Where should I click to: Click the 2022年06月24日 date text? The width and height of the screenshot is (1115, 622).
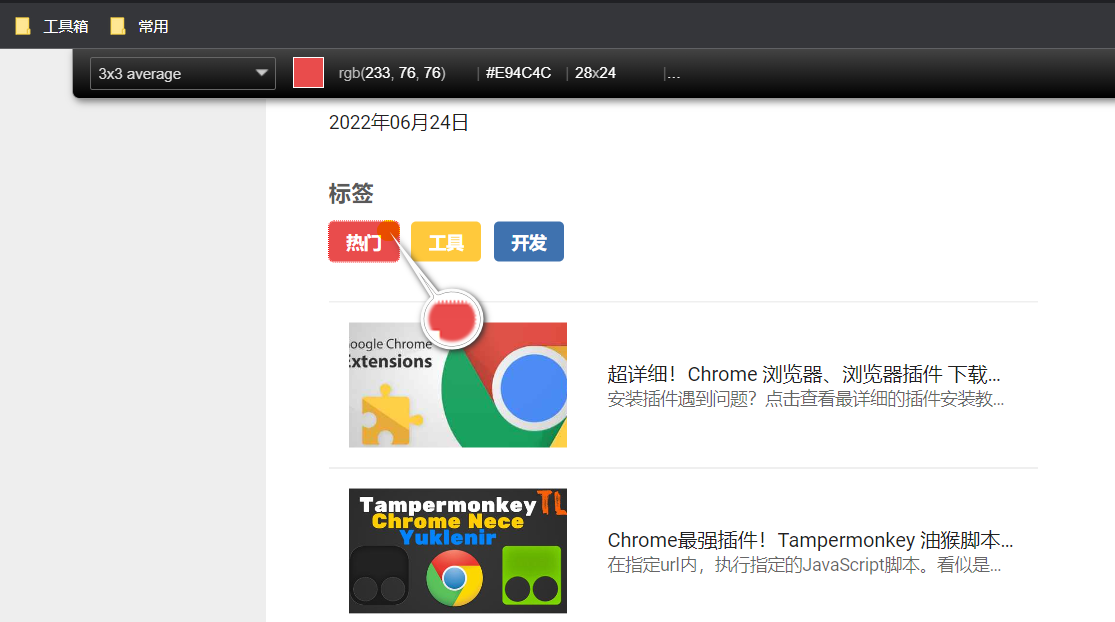[398, 122]
